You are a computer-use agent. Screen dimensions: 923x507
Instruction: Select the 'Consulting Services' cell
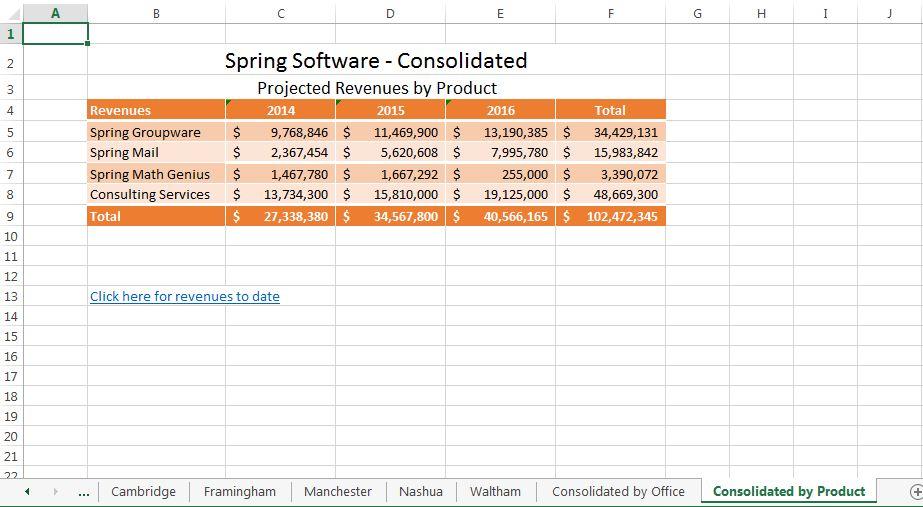pos(157,194)
